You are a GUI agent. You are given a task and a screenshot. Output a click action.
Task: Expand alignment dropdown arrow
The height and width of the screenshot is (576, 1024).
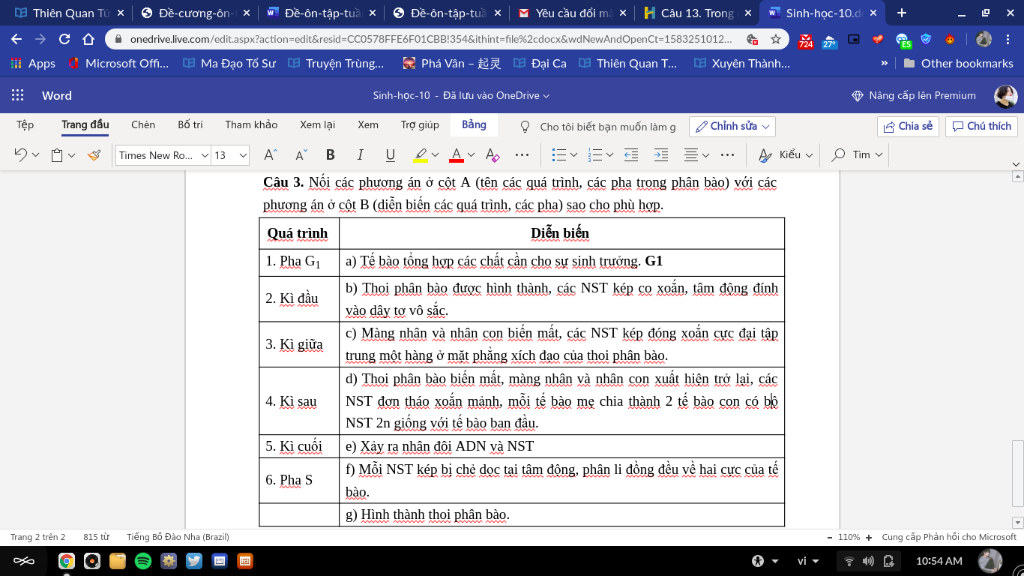705,155
